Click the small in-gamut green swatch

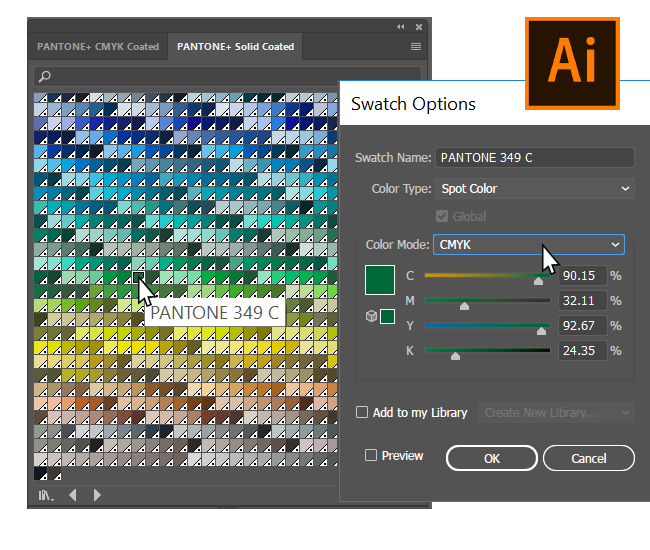(387, 316)
